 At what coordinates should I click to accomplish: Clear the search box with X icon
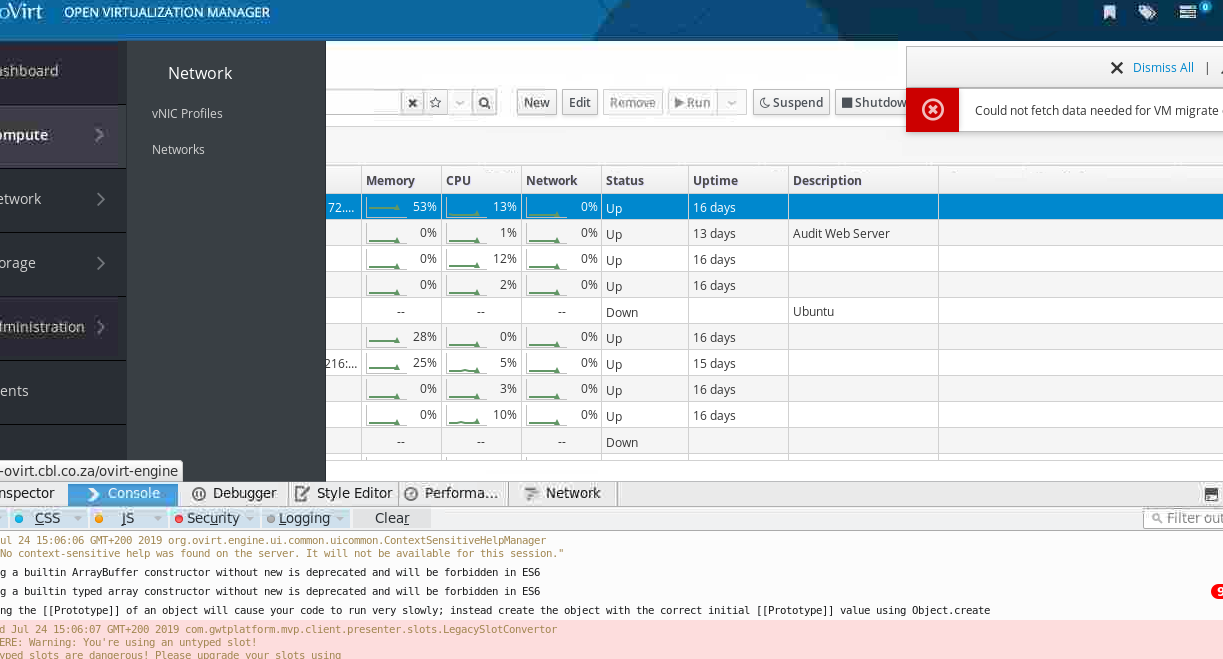[x=412, y=102]
